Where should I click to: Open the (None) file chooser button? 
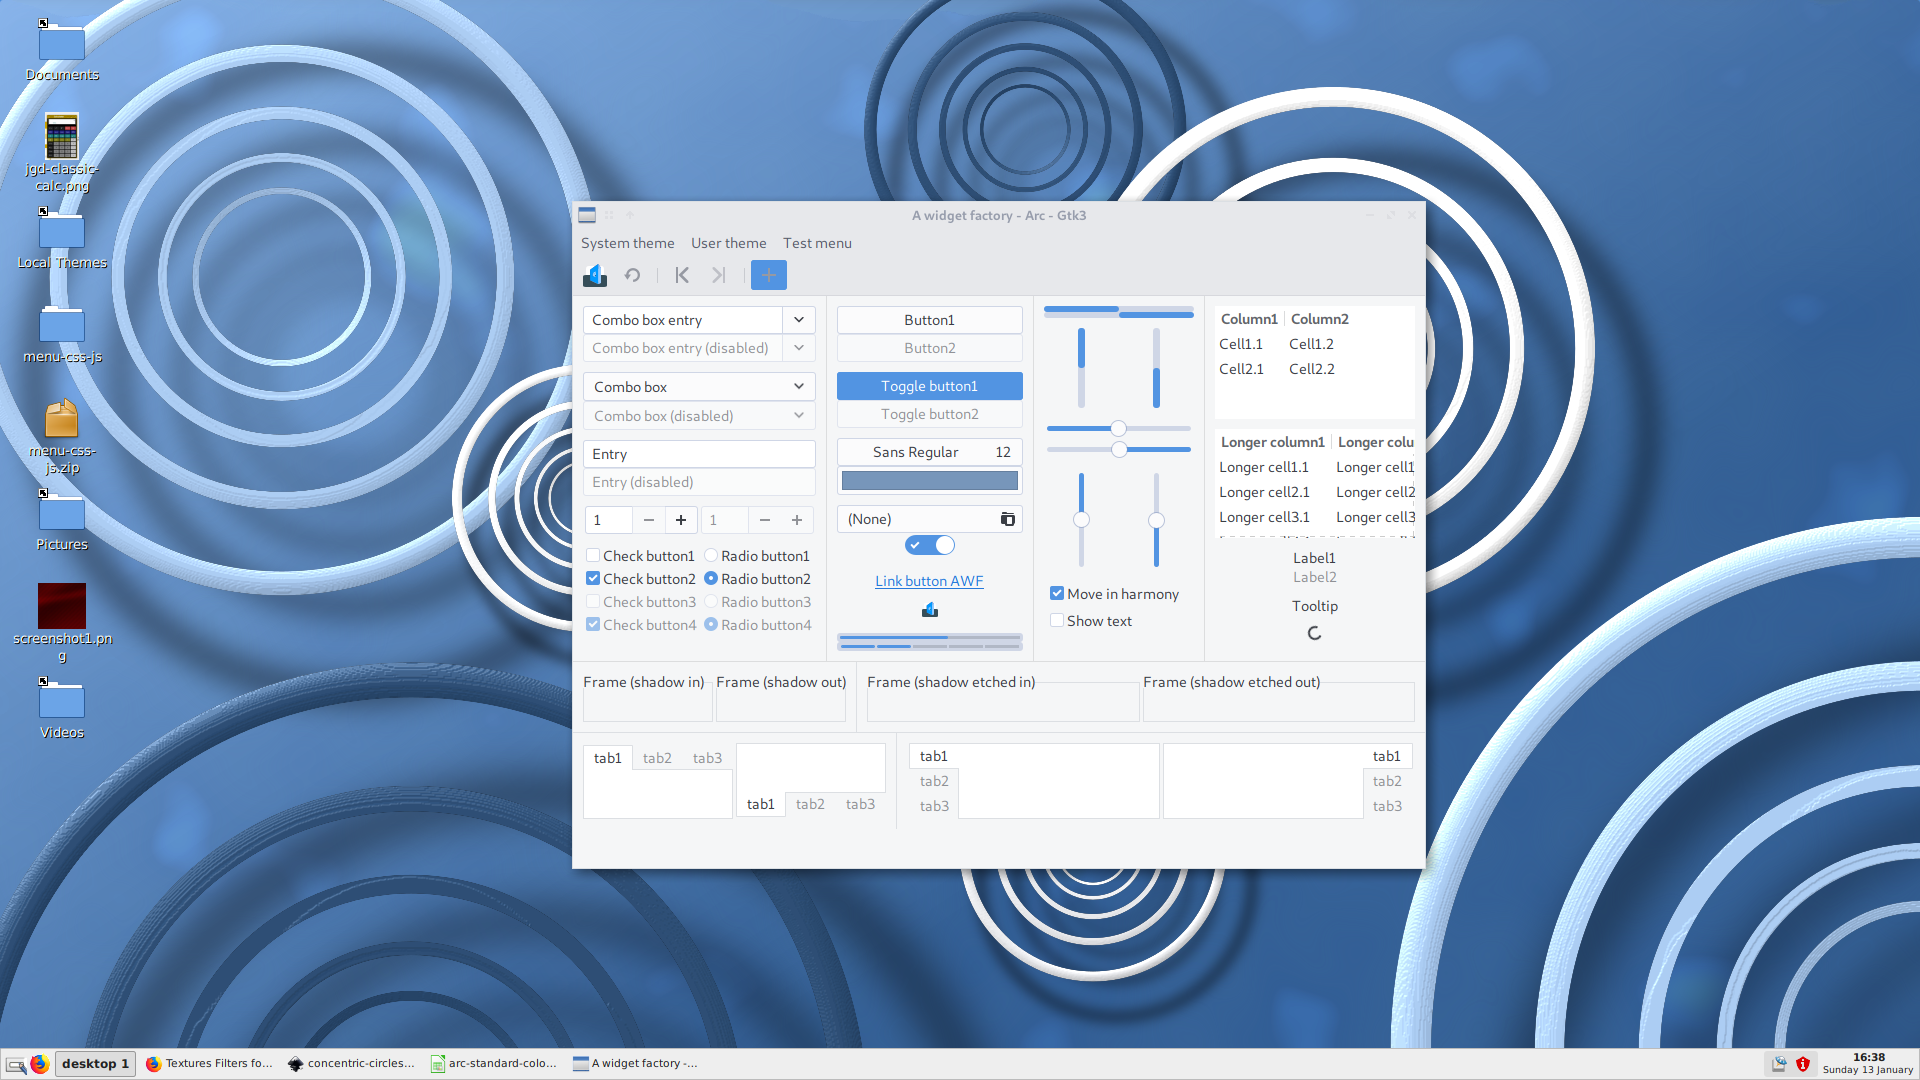(929, 519)
